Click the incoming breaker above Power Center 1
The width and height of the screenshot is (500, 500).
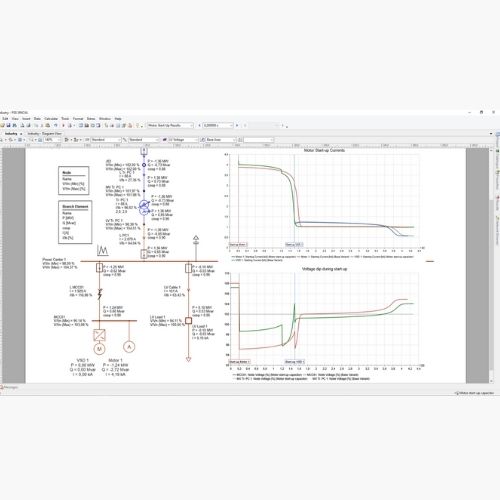pyautogui.click(x=144, y=255)
